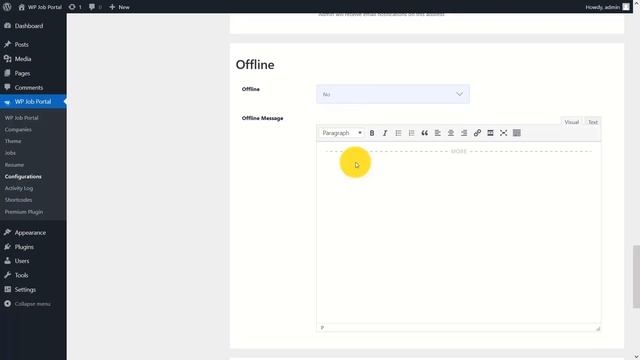The height and width of the screenshot is (360, 640).
Task: Open Settings in the sidebar
Action: click(33, 289)
